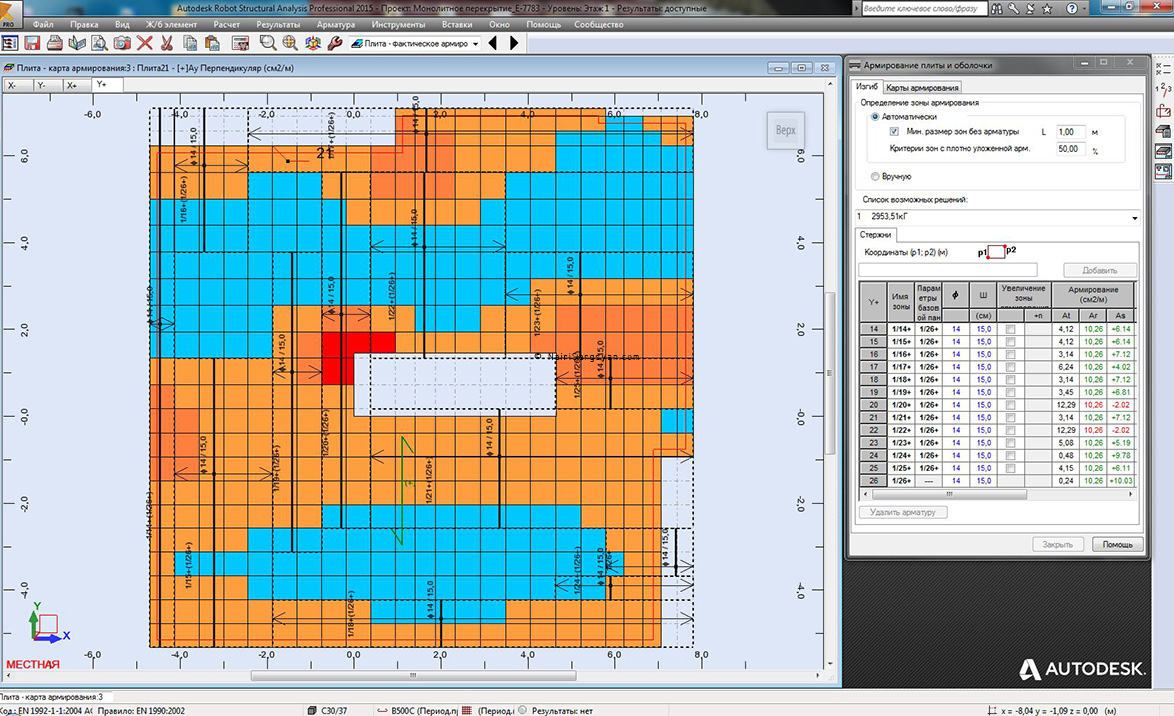Select the Изгиб tab
1174x716 pixels.
(867, 87)
